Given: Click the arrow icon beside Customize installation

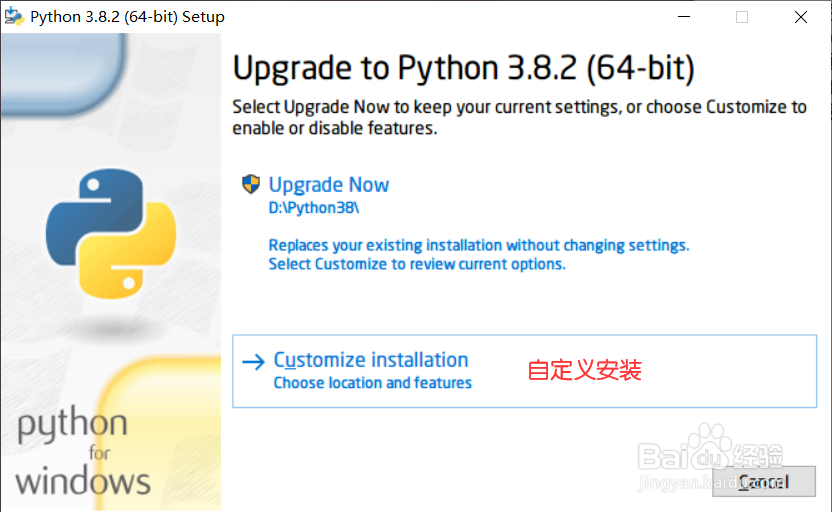Looking at the screenshot, I should click(254, 361).
